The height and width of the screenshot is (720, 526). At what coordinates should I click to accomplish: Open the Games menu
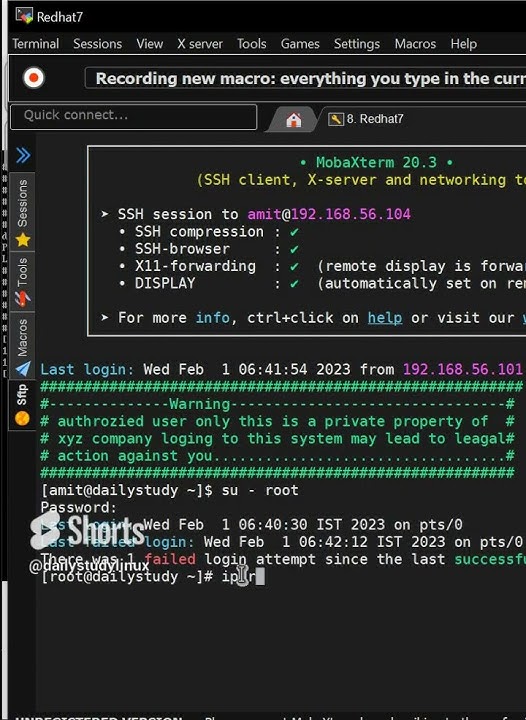(300, 44)
